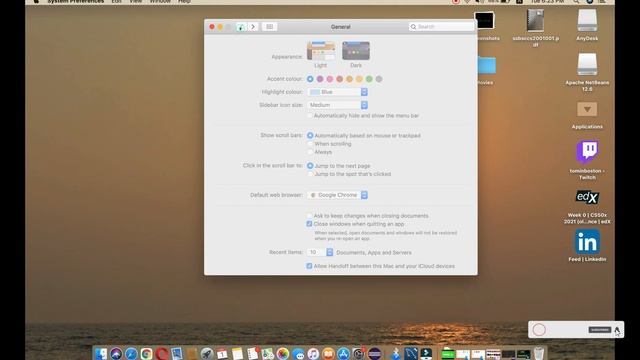This screenshot has width=640, height=360.
Task: Open Google Chrome from the Dock
Action: coord(146,353)
